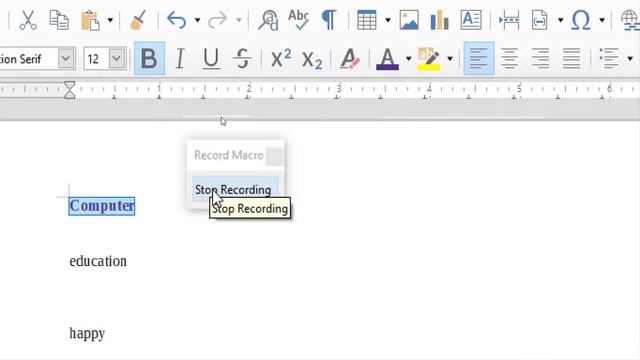Click the Special Character omega icon
Screen dimensions: 640x360
click(581, 20)
